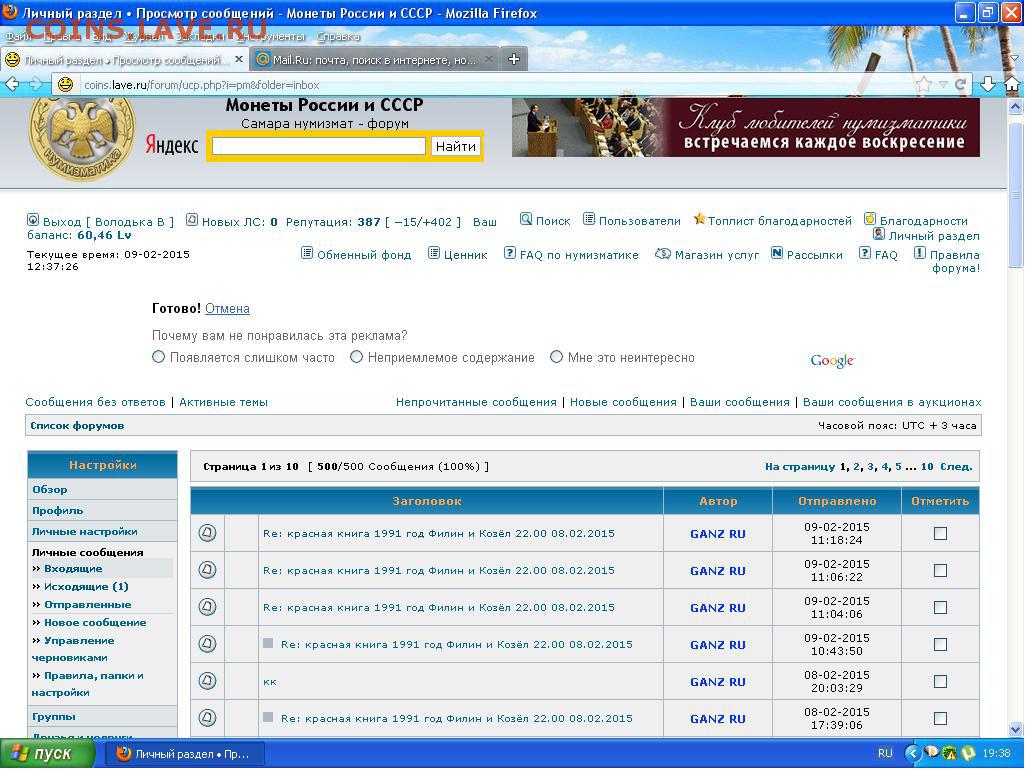Click the forward navigation arrow
Screen dimensions: 1035x780
36,84
